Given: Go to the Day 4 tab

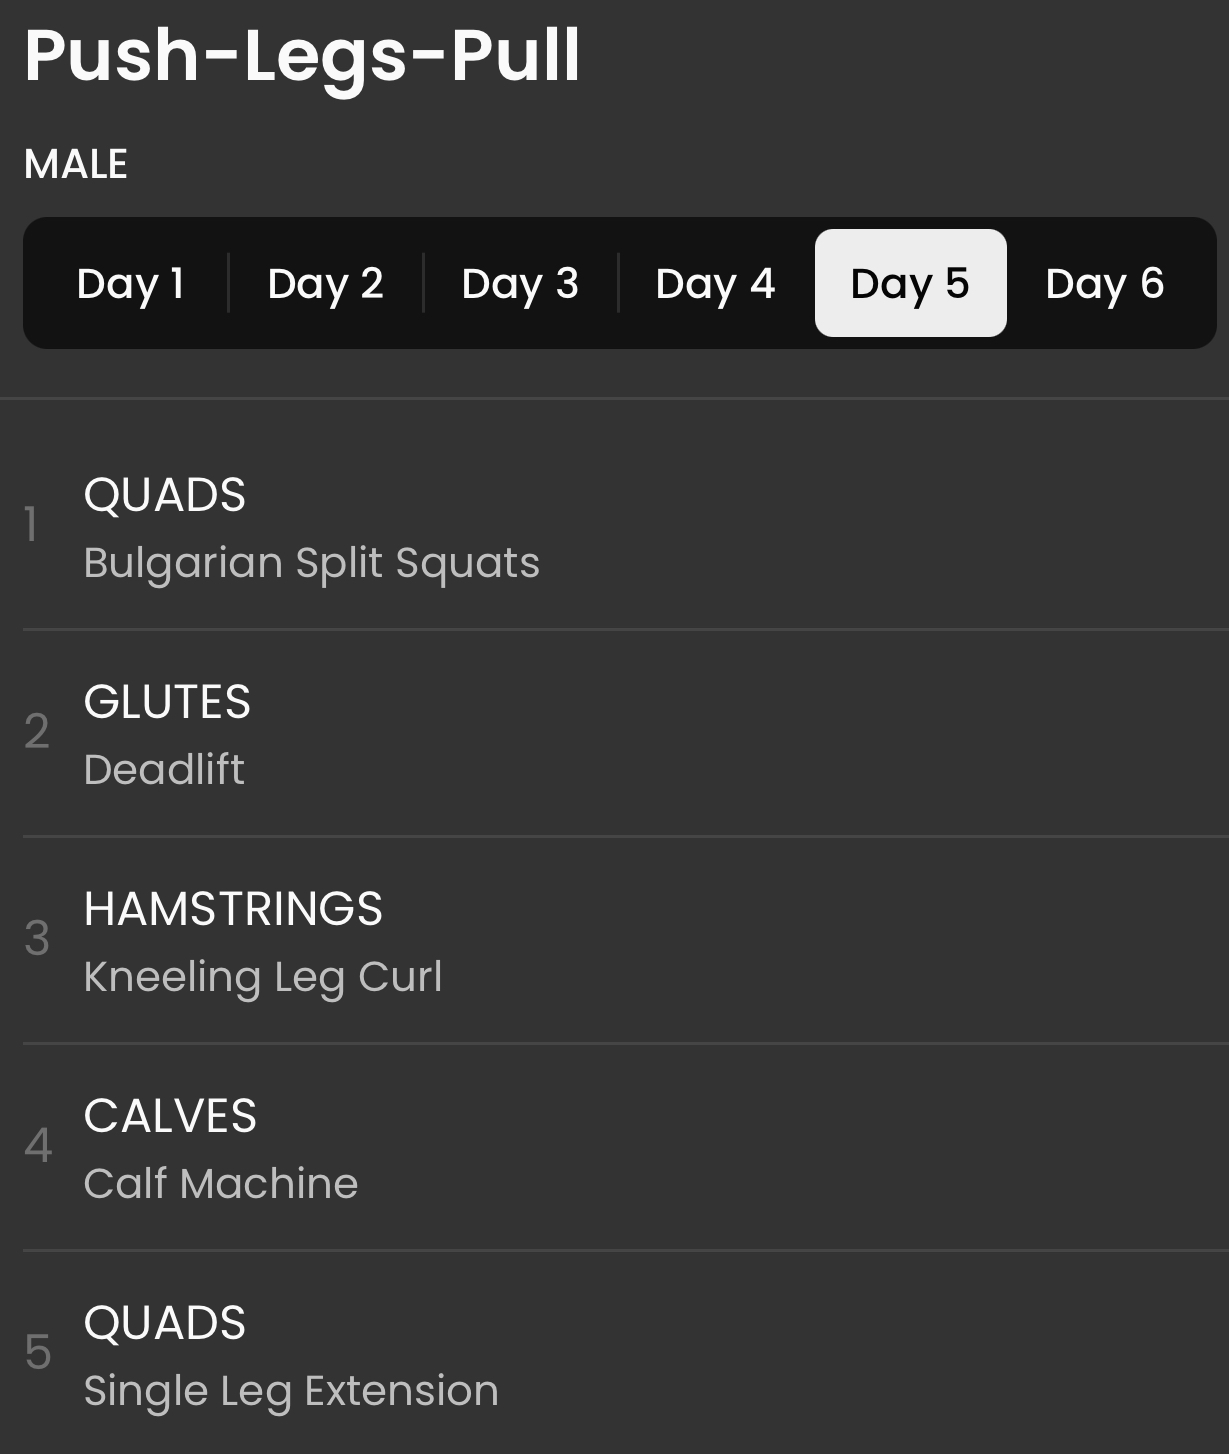Looking at the screenshot, I should coord(715,283).
